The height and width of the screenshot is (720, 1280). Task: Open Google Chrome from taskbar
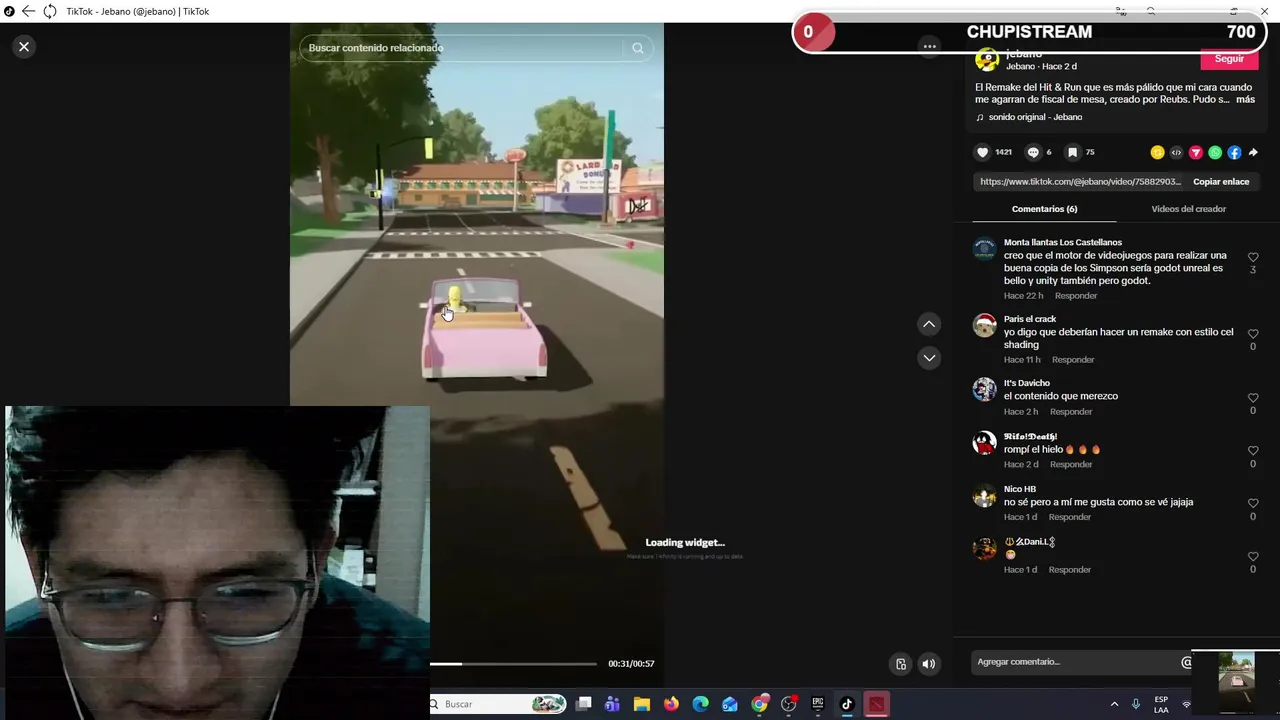pos(760,704)
